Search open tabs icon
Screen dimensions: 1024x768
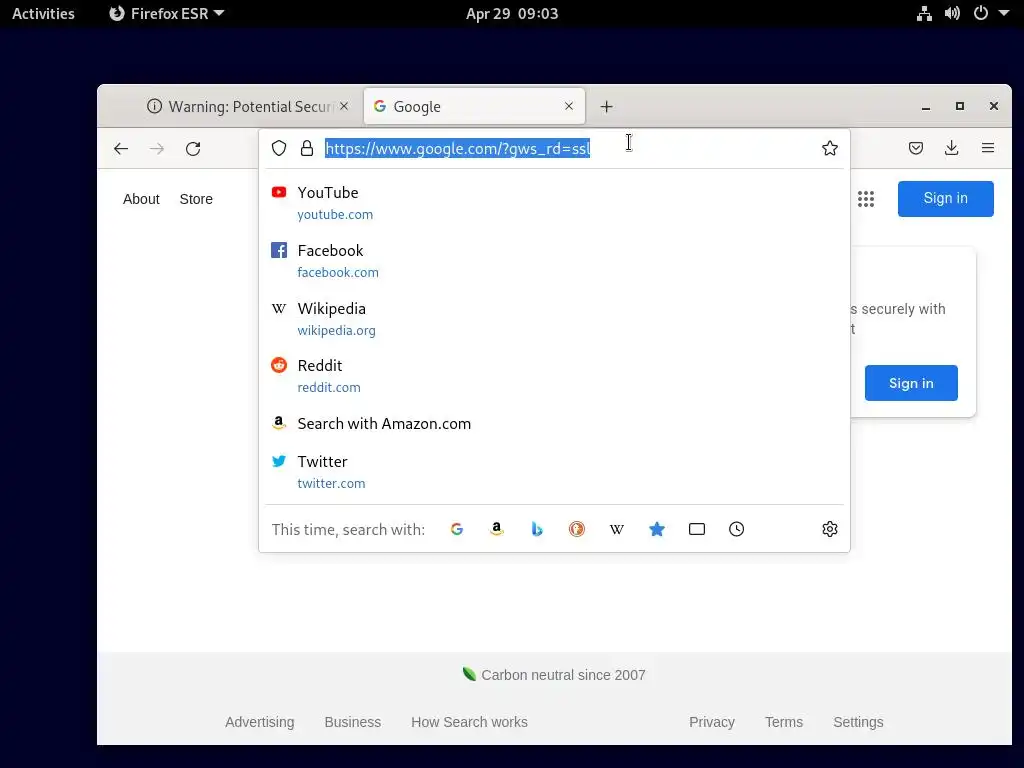(x=697, y=529)
